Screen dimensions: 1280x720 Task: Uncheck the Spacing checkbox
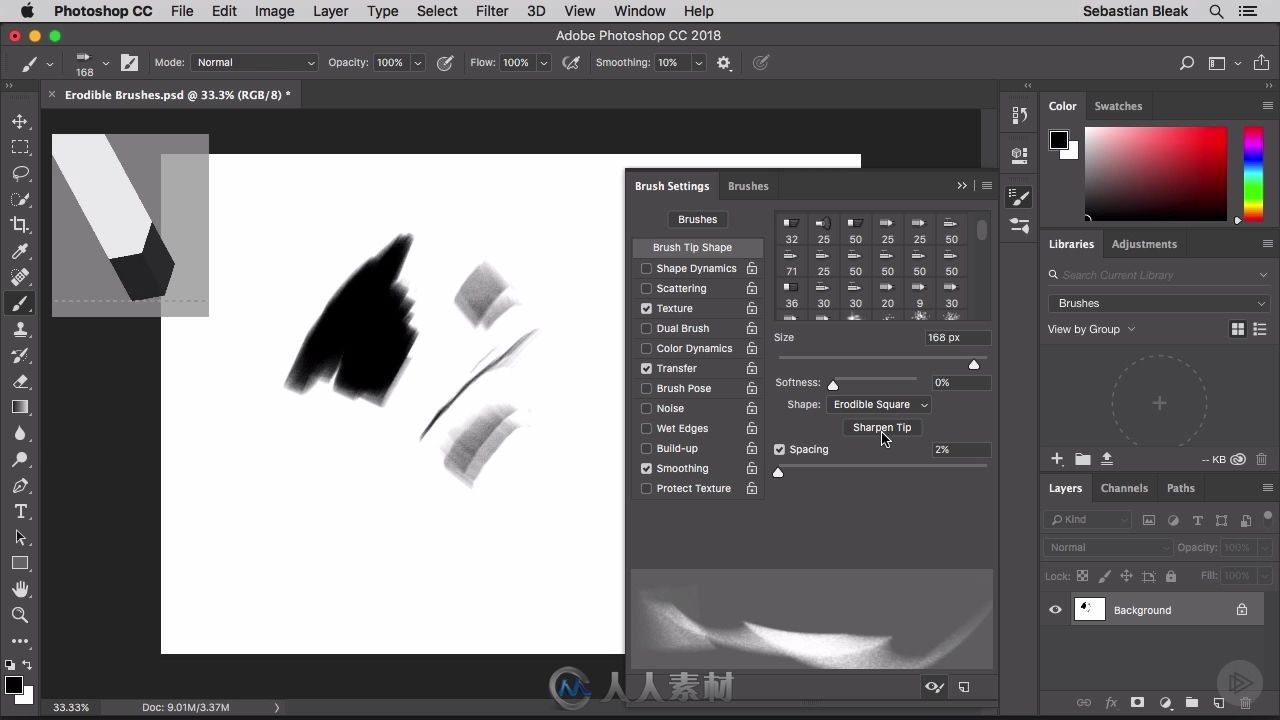(780, 449)
